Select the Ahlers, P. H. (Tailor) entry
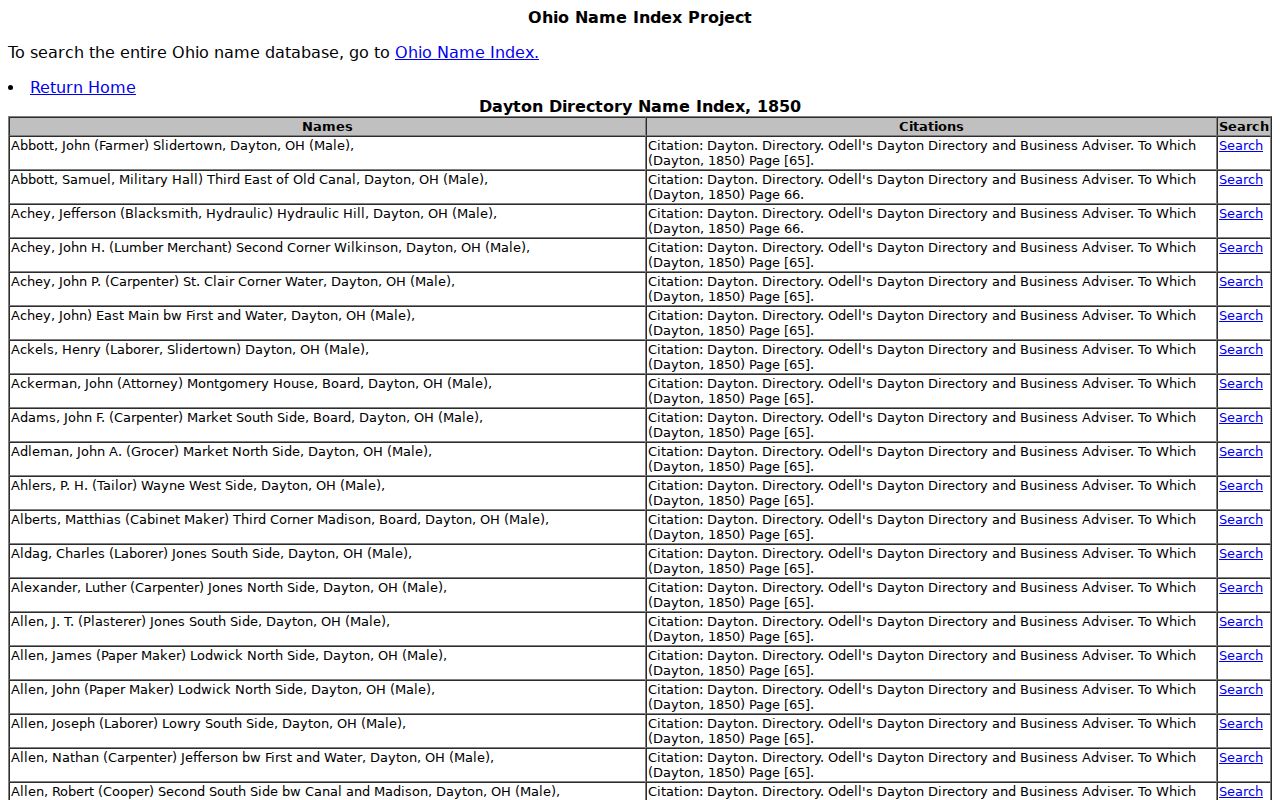This screenshot has height=800, width=1280. coord(327,493)
